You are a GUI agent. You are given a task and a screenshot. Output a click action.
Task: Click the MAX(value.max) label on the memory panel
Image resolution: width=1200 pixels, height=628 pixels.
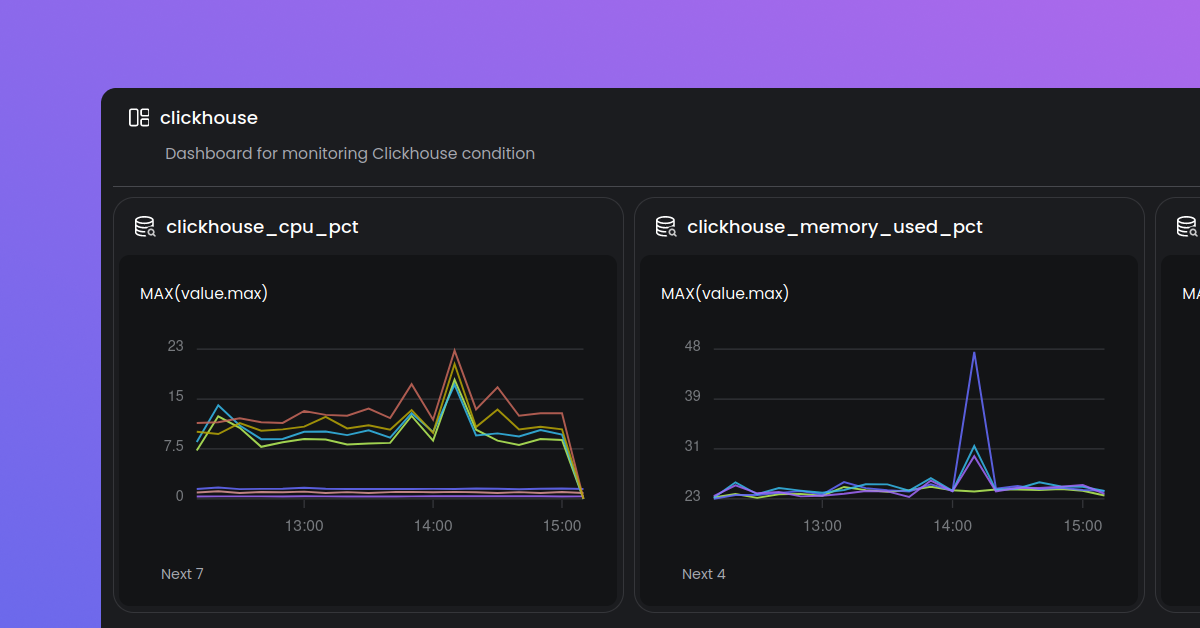click(x=724, y=292)
